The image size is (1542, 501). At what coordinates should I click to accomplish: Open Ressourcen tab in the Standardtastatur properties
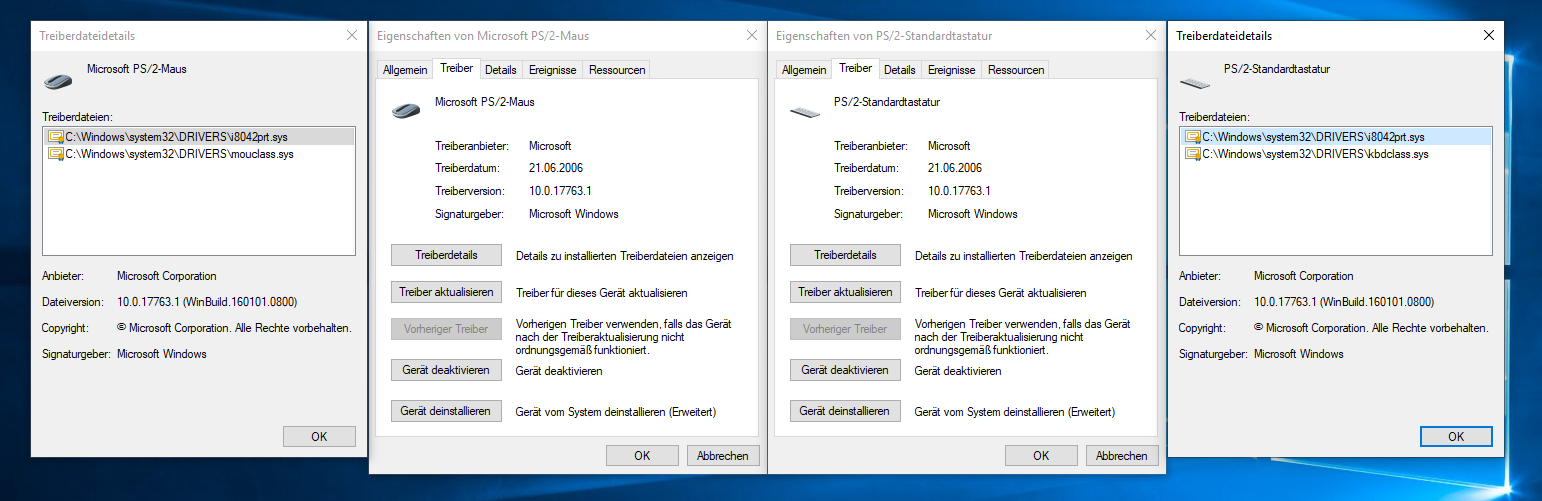[1016, 70]
